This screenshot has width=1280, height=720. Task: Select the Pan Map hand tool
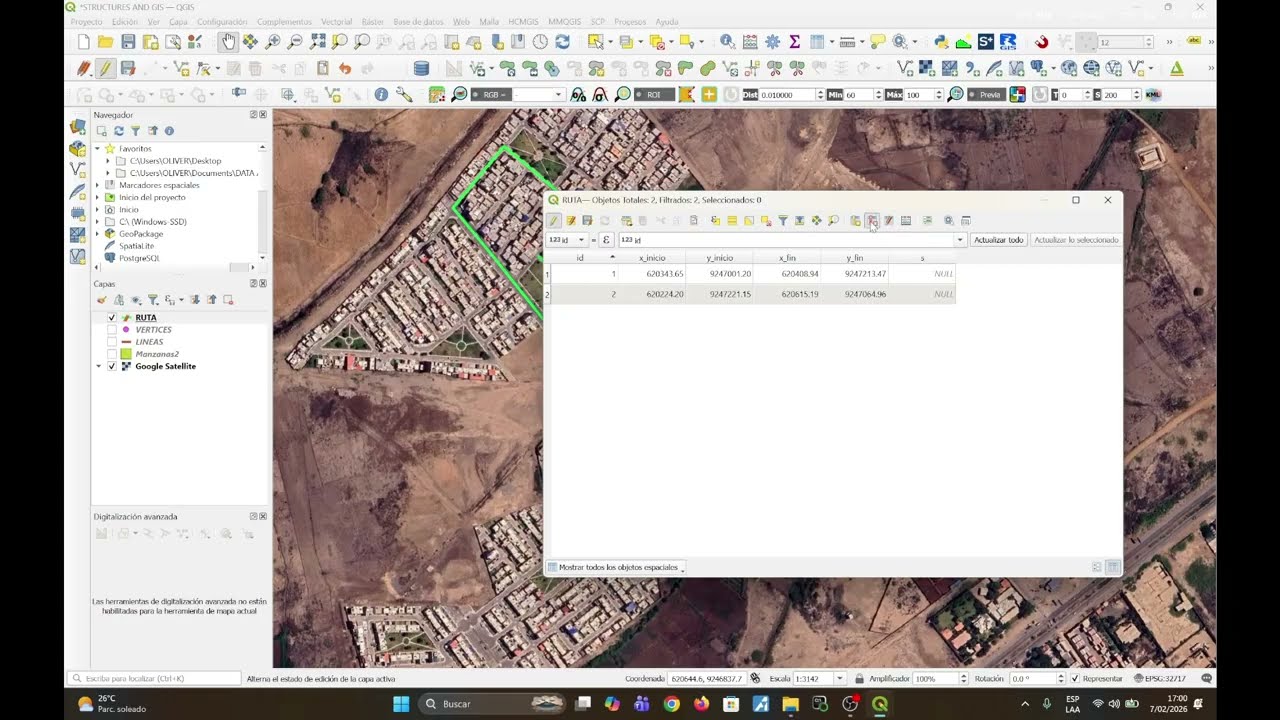pos(228,41)
